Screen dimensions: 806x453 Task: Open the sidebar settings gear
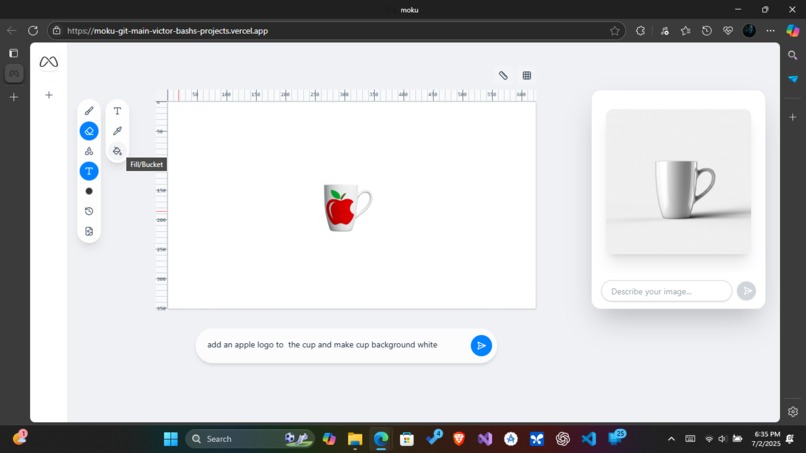[x=793, y=412]
